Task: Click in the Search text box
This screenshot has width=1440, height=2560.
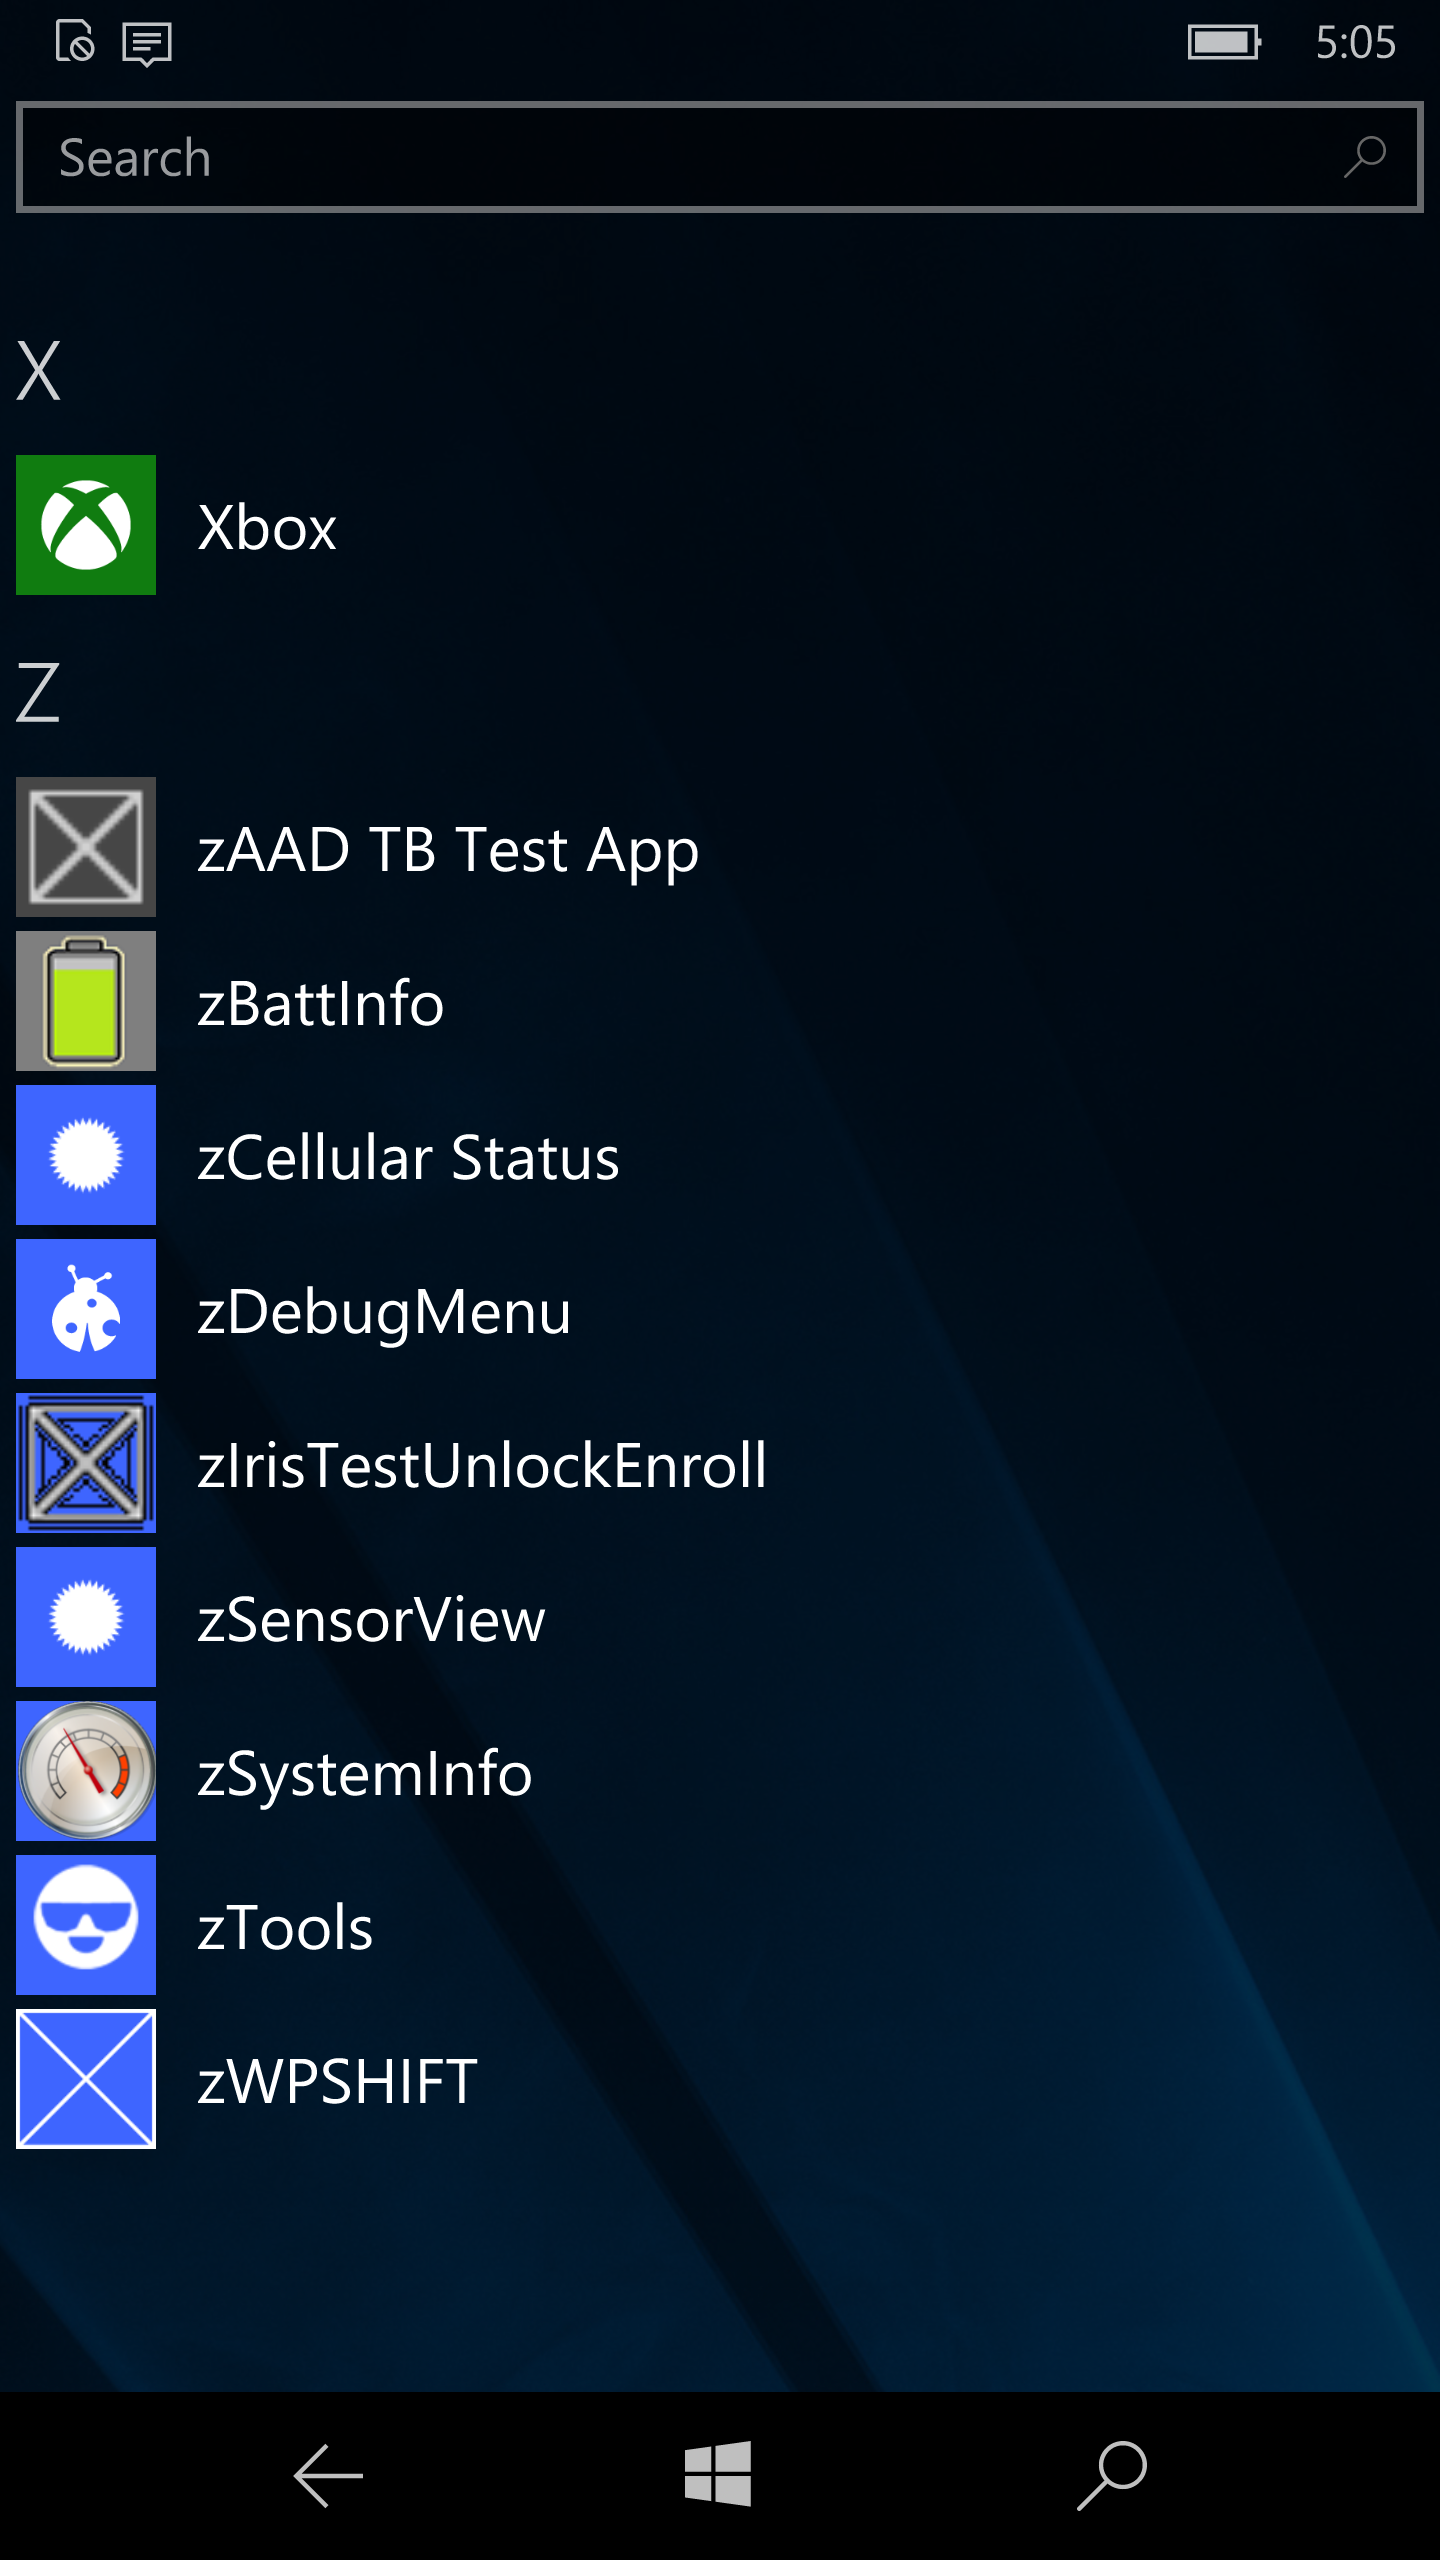Action: (x=719, y=157)
